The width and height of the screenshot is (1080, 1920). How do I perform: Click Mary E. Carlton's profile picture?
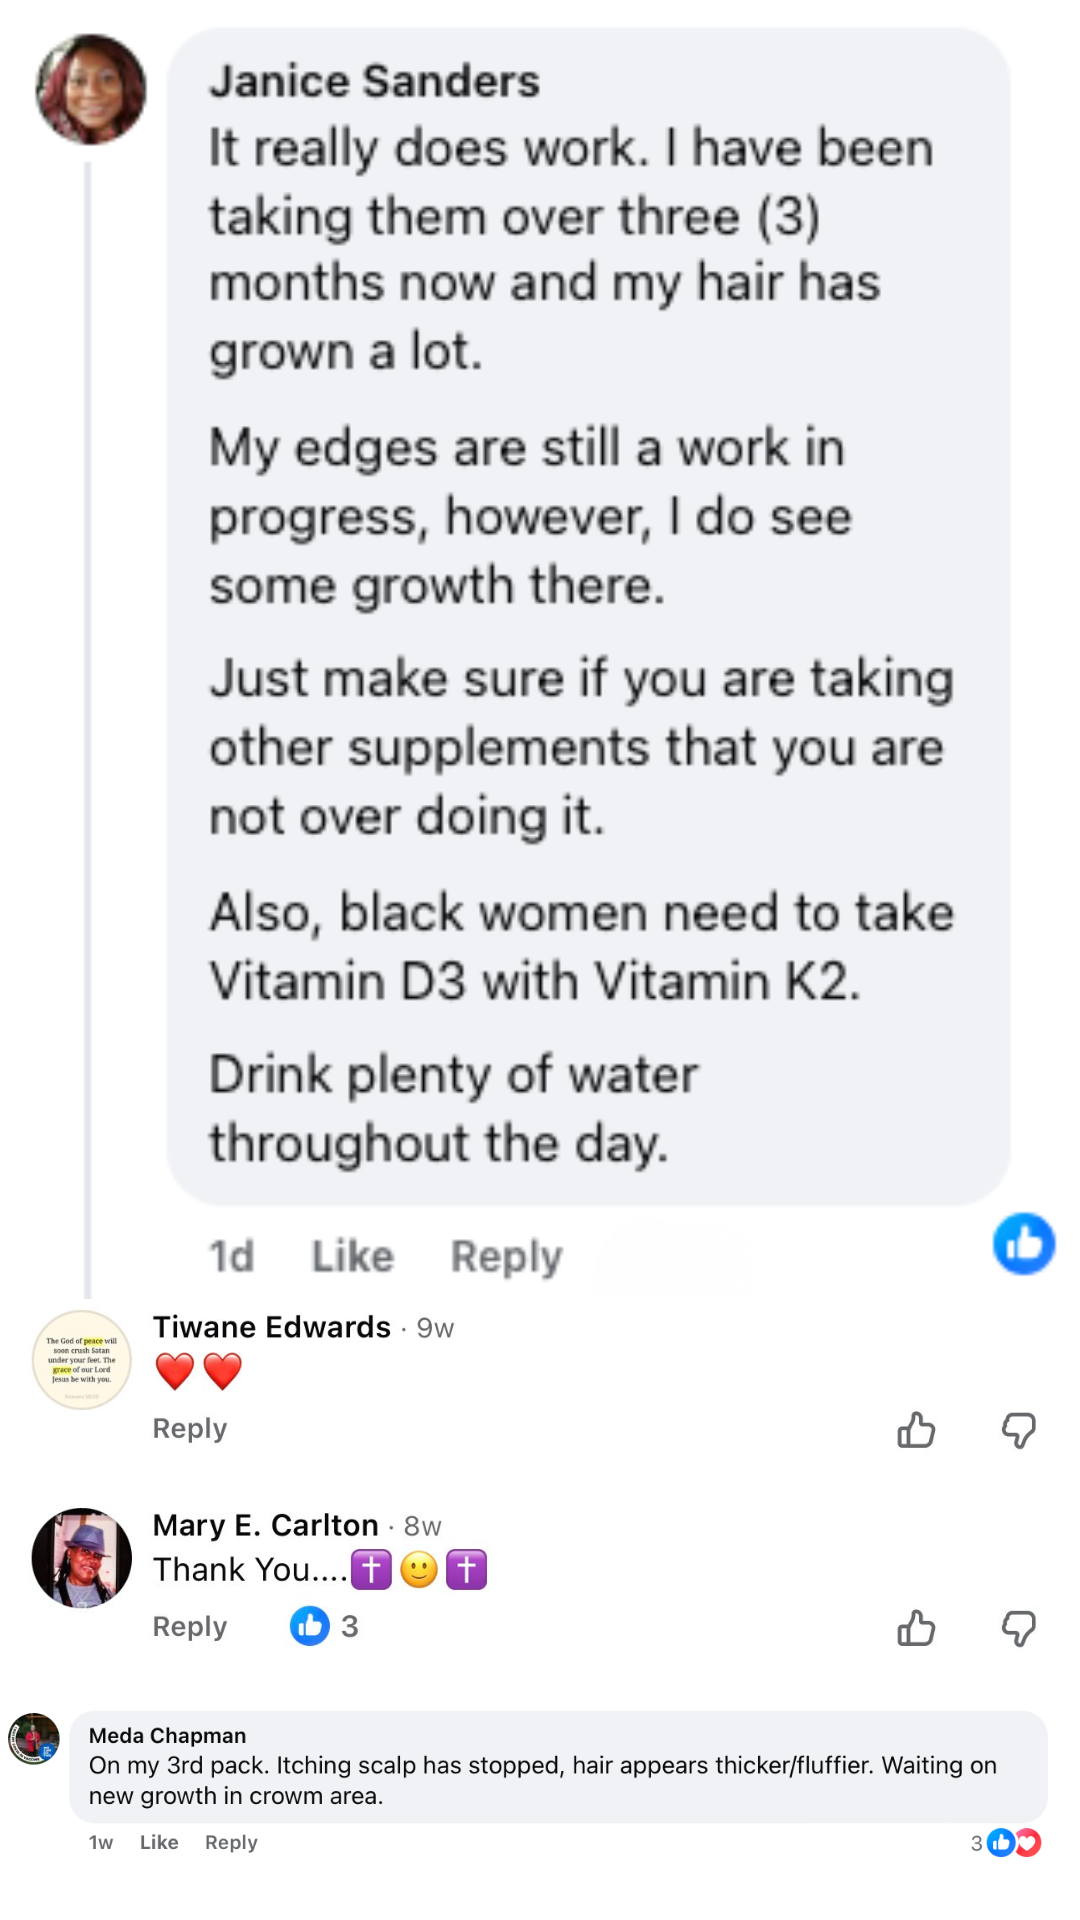pyautogui.click(x=81, y=1558)
